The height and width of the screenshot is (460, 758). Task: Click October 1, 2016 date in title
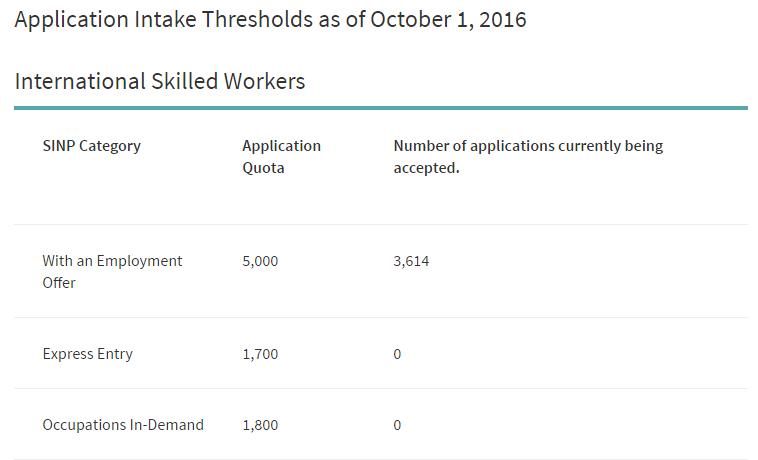click(448, 20)
